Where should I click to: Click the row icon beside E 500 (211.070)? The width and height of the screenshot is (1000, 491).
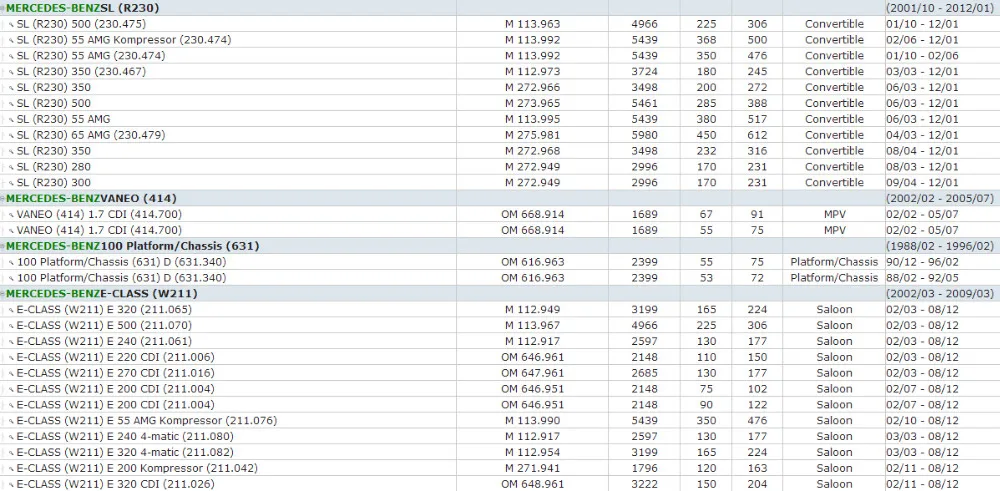pos(11,326)
